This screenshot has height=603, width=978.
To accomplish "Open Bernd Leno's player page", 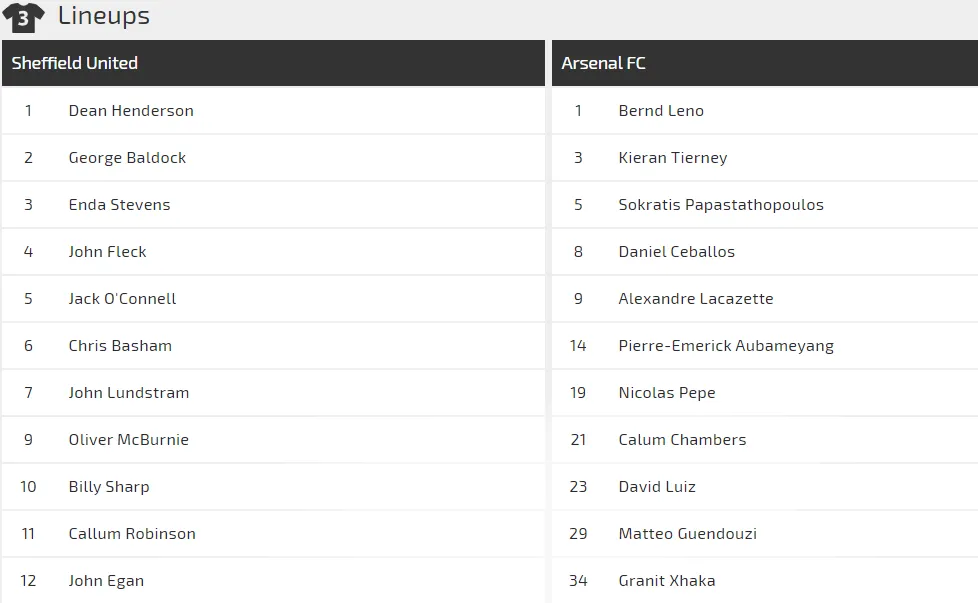I will (661, 111).
